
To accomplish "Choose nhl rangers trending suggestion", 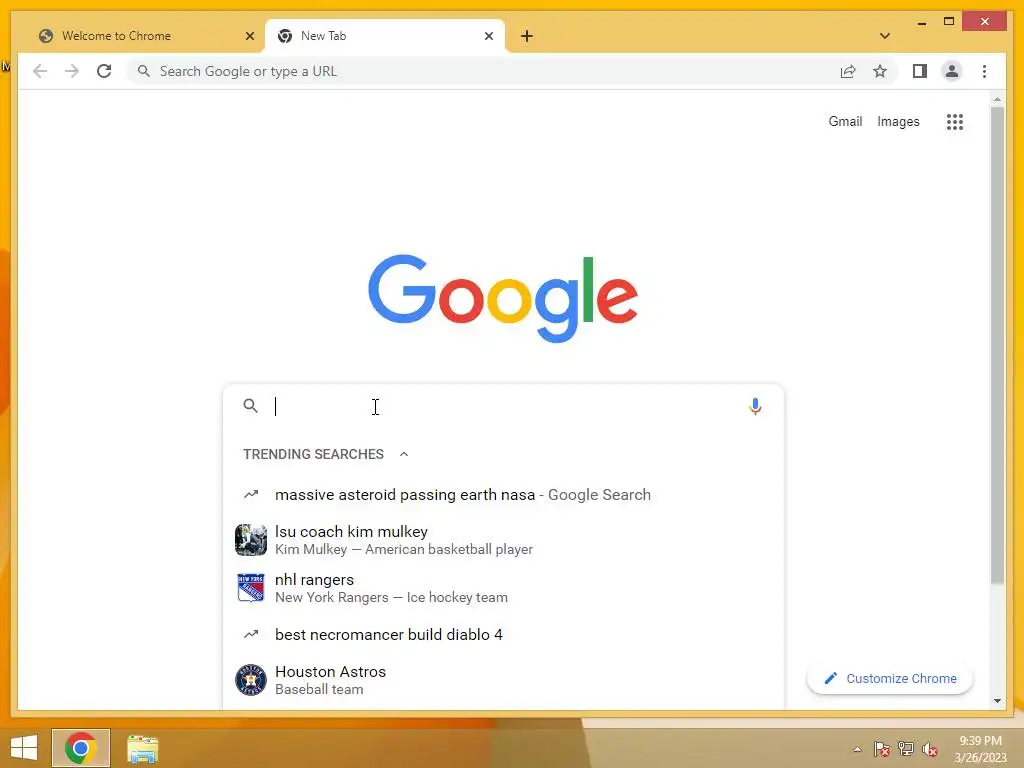I will coord(503,588).
